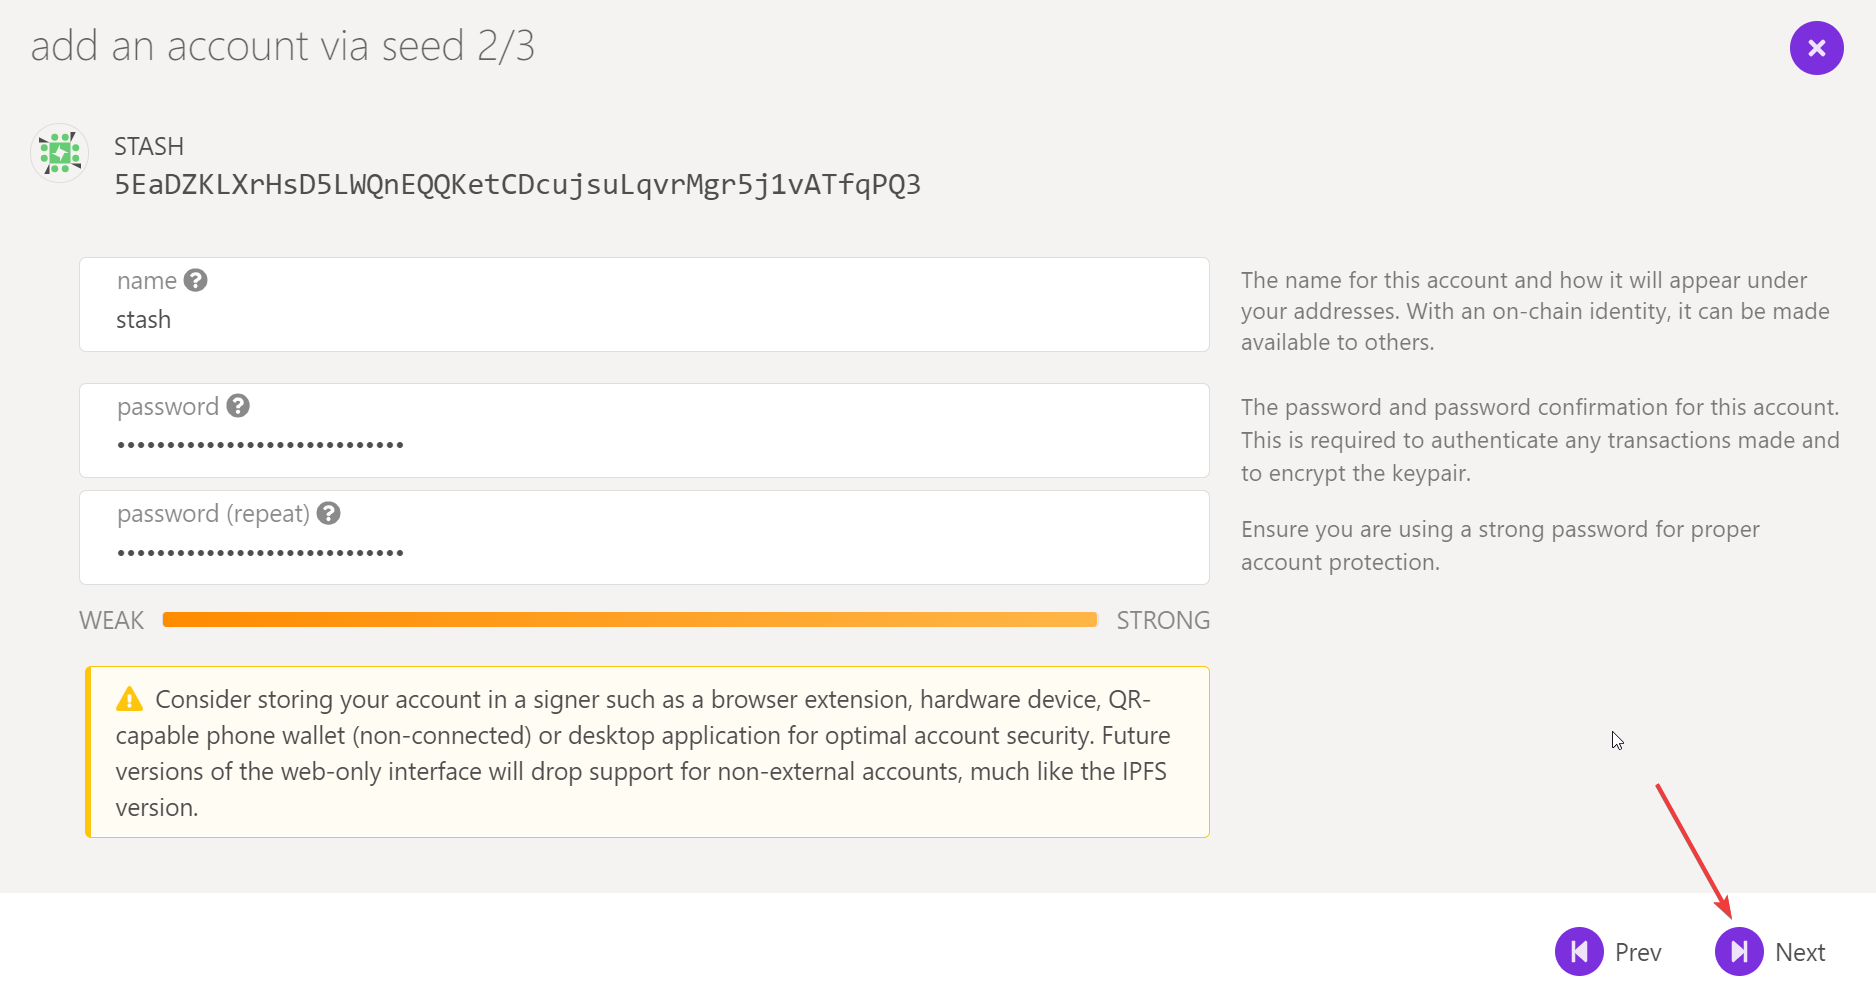Focus the name input containing stash
1876x998 pixels.
[644, 305]
